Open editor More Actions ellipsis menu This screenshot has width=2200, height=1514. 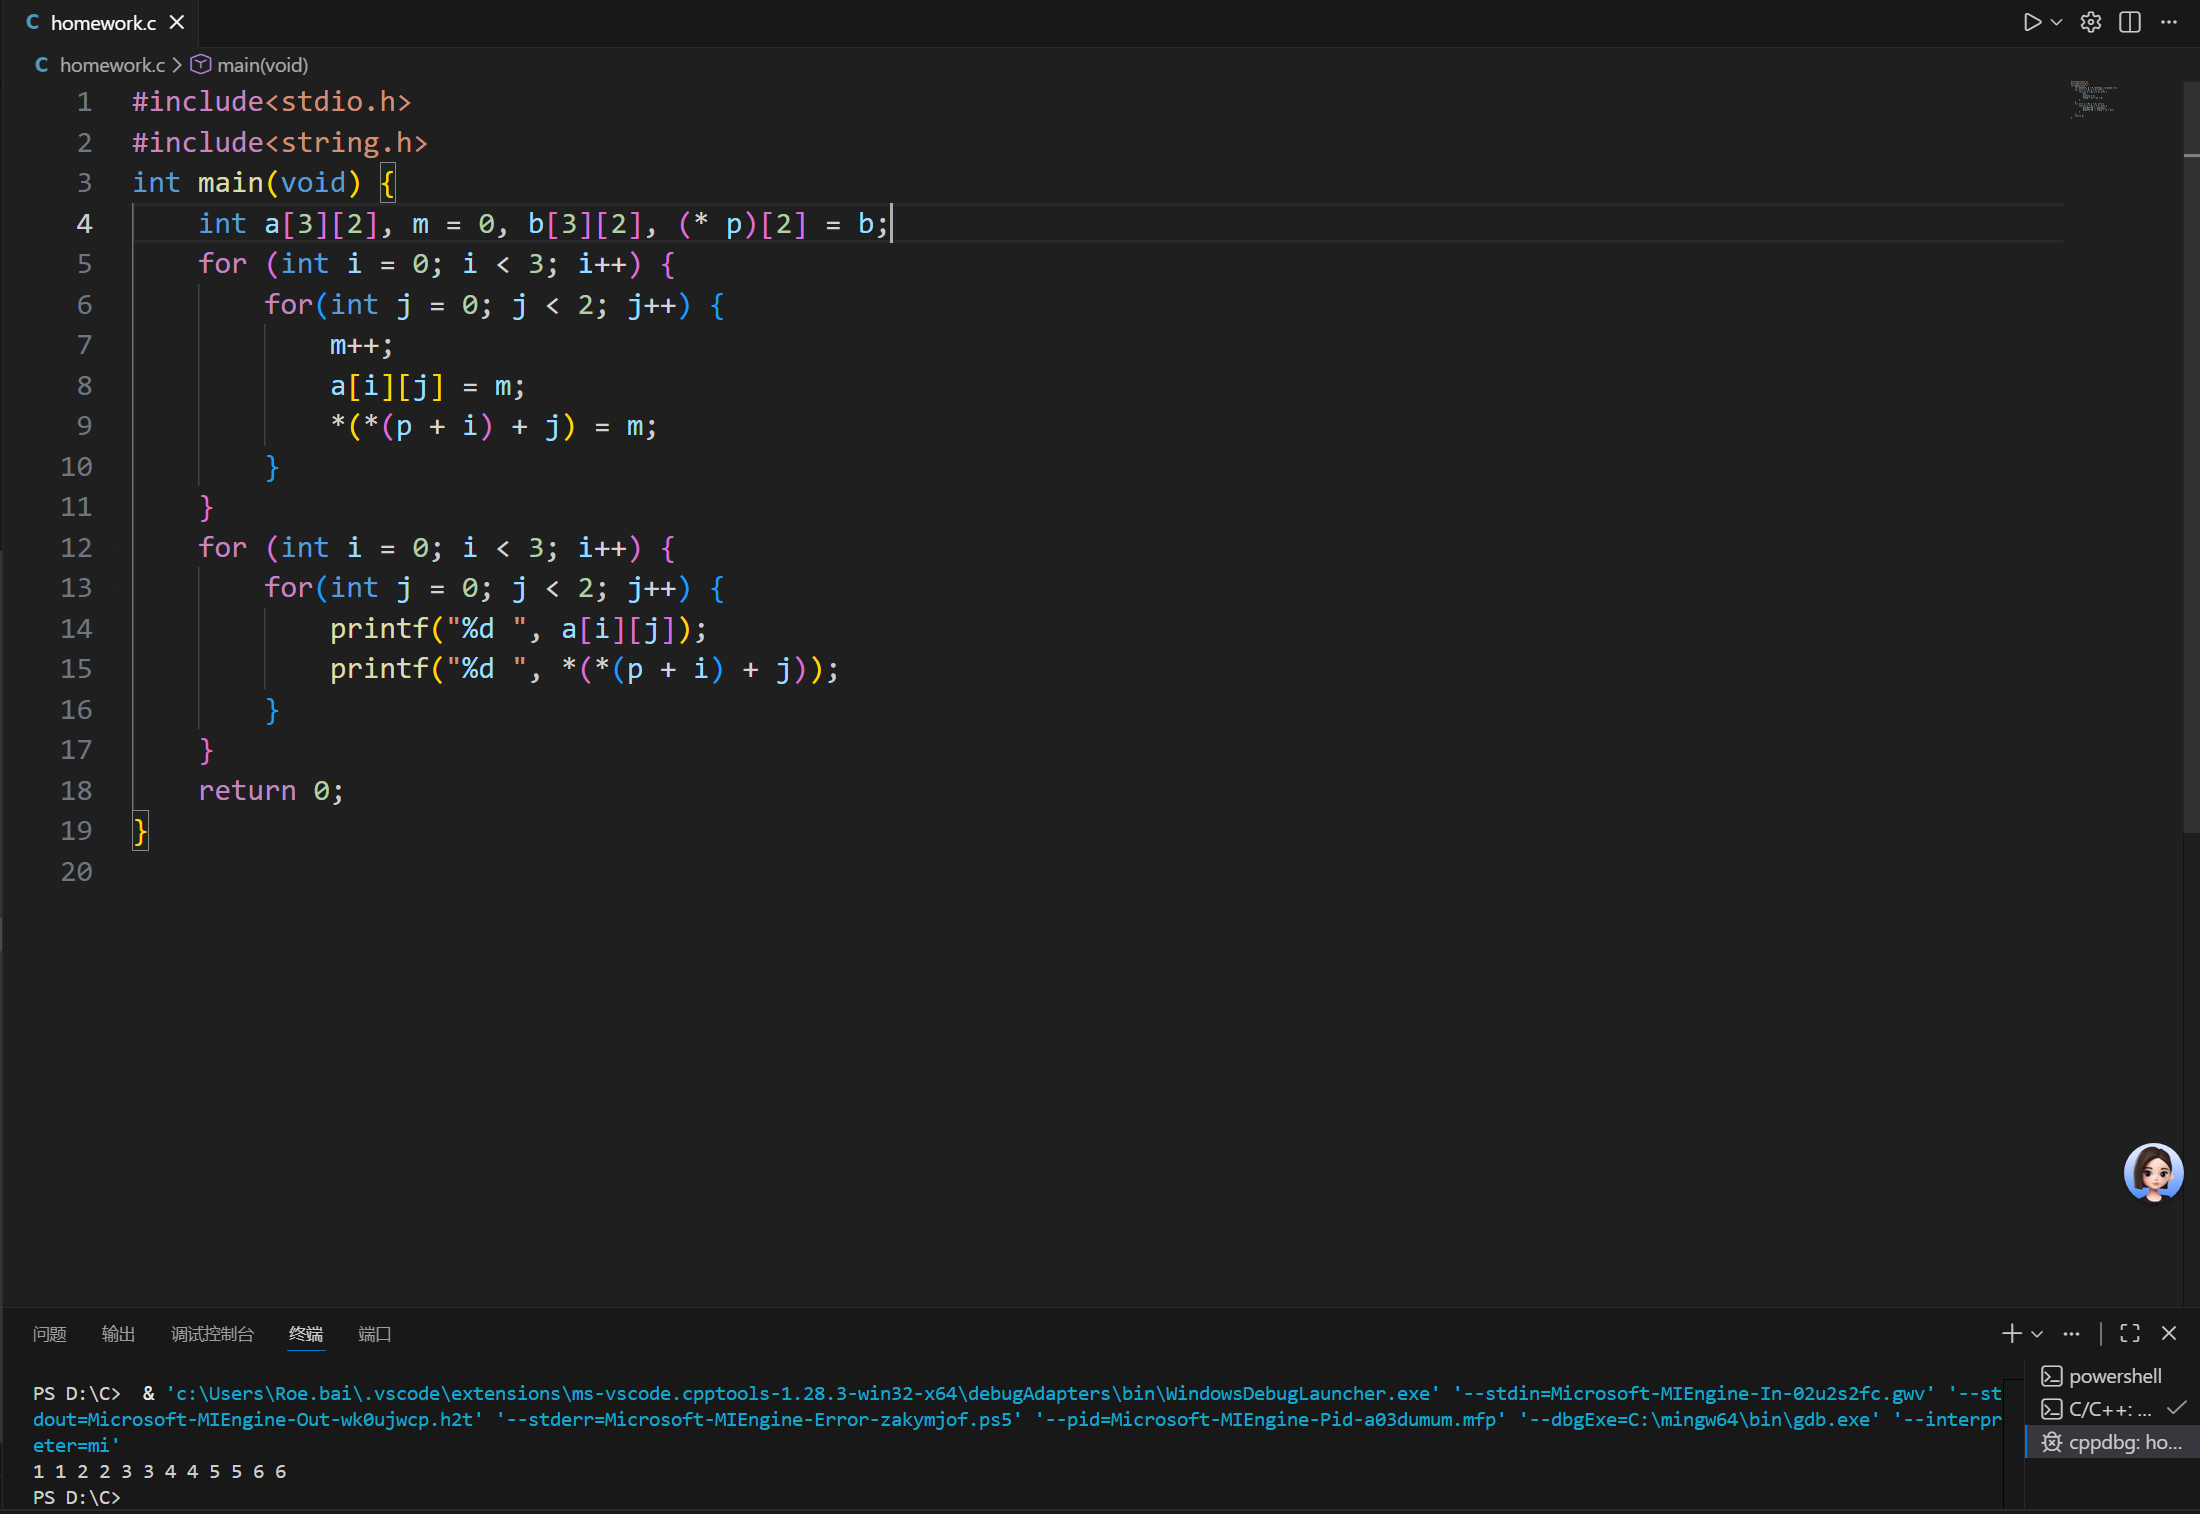click(x=2168, y=22)
